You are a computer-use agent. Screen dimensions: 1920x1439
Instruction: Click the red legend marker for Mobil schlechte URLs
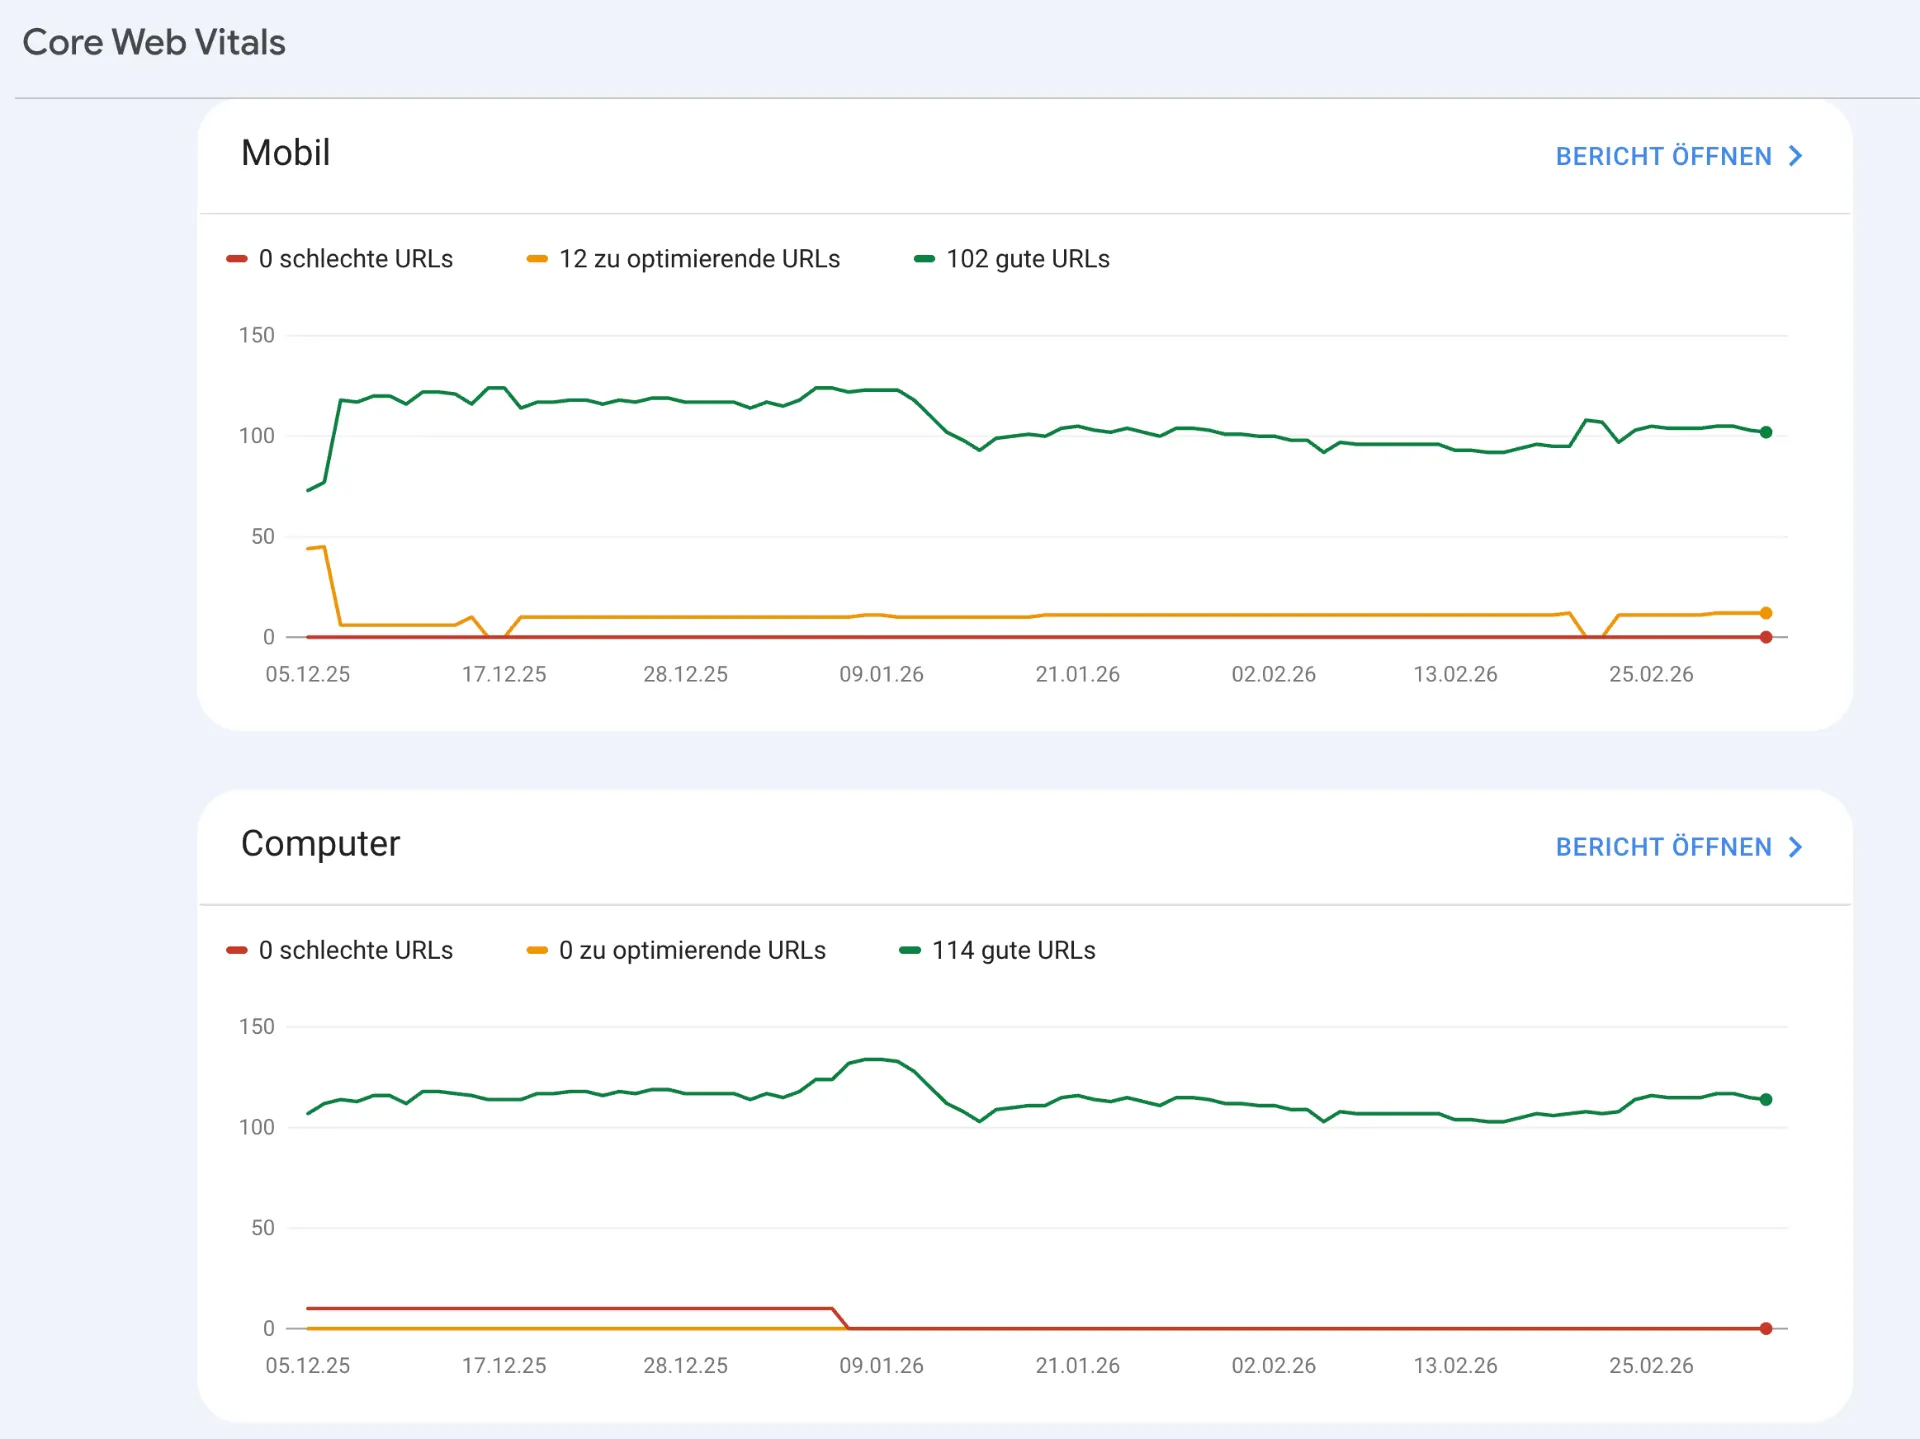coord(236,259)
